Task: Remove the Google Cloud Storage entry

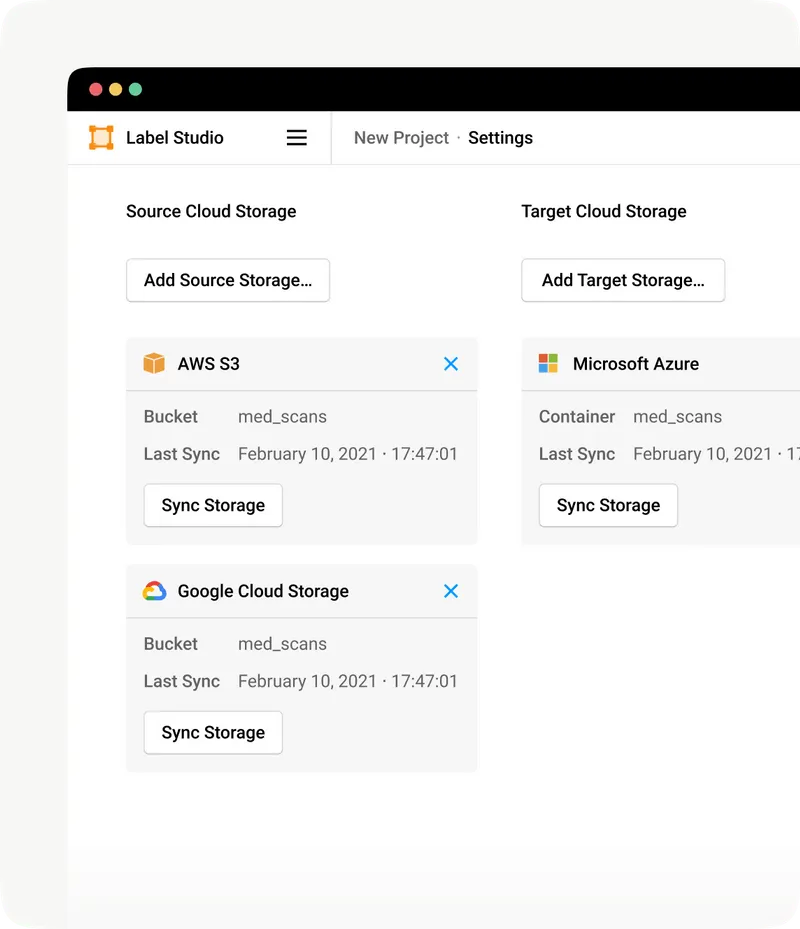Action: tap(451, 591)
